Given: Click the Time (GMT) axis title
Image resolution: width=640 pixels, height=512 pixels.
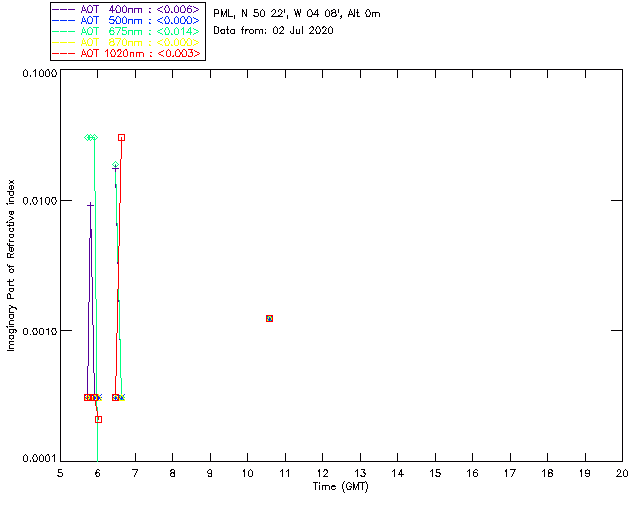Looking at the screenshot, I should pyautogui.click(x=342, y=488).
